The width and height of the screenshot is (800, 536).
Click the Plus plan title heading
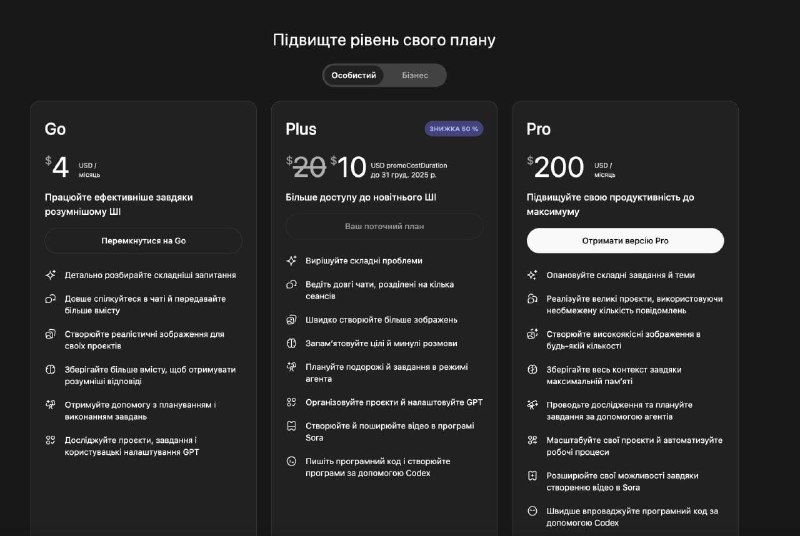click(301, 129)
